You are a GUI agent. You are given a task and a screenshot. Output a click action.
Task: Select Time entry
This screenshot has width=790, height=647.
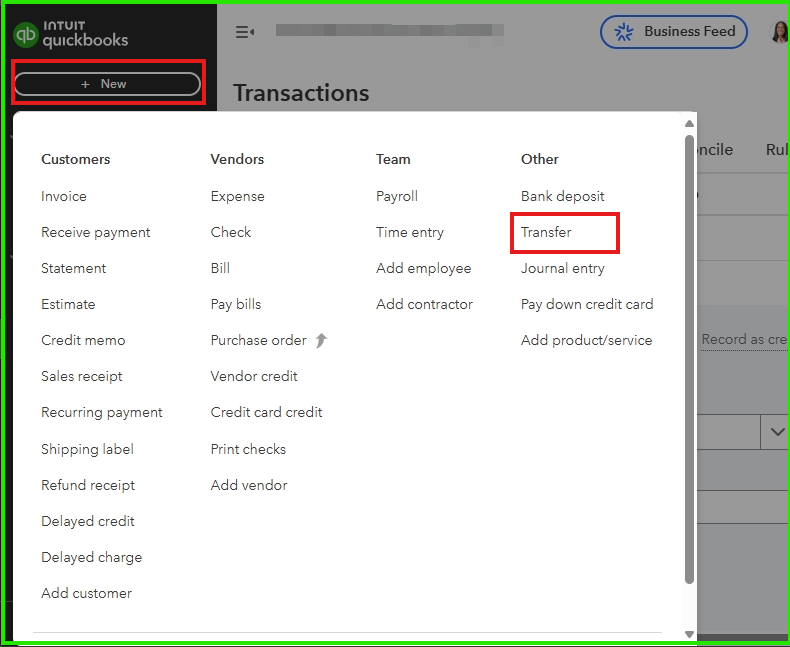pos(410,232)
